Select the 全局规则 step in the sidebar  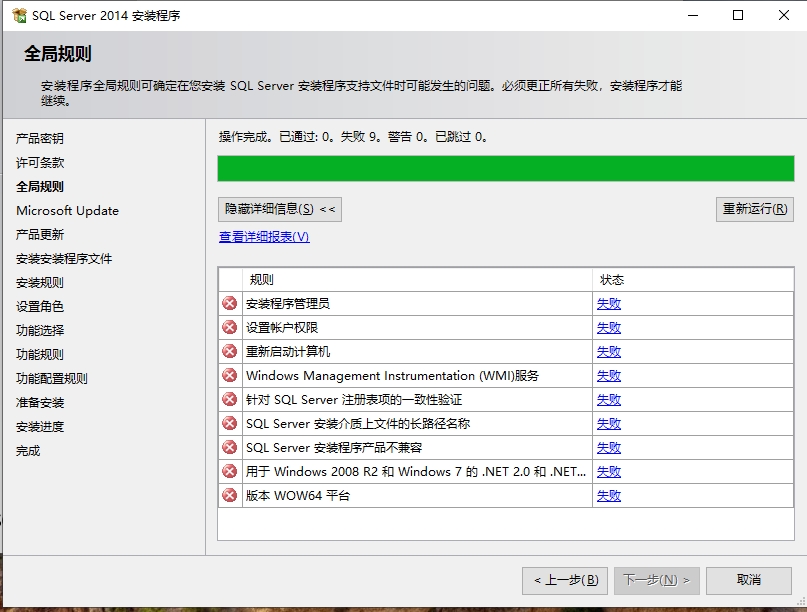pos(40,186)
